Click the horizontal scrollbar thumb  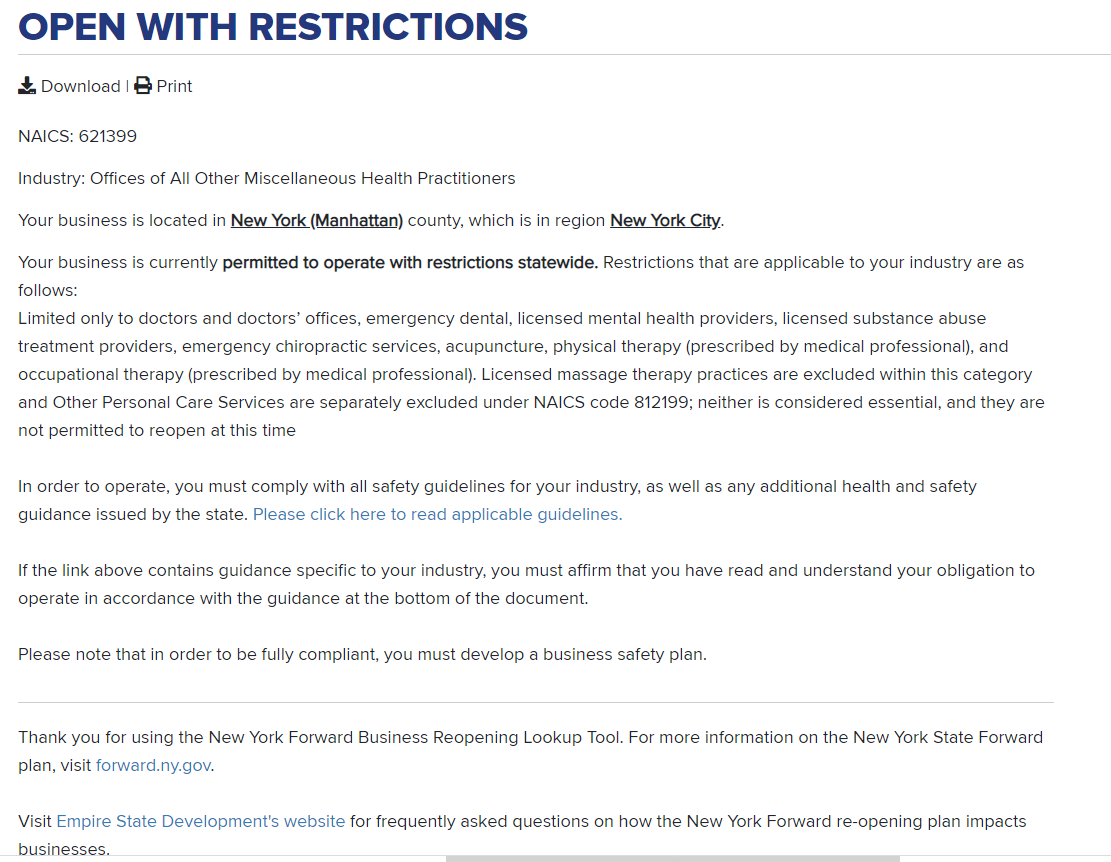(672, 858)
